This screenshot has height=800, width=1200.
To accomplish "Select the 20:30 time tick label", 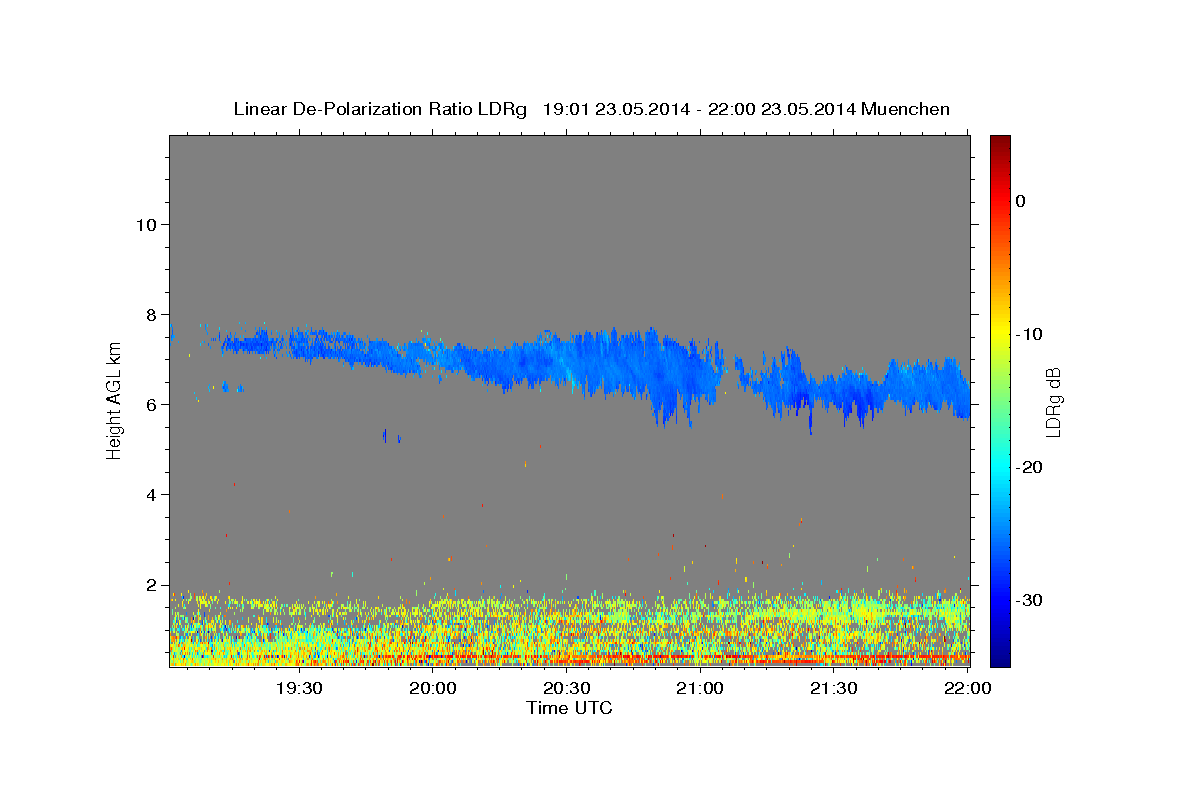I will tap(566, 688).
